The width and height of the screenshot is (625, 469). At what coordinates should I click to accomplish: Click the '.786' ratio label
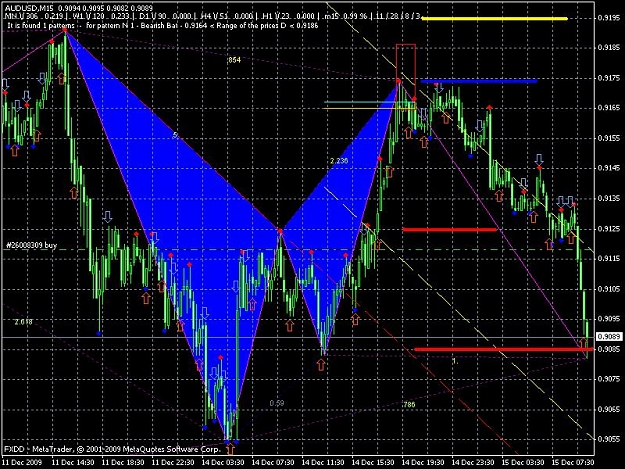[x=409, y=404]
